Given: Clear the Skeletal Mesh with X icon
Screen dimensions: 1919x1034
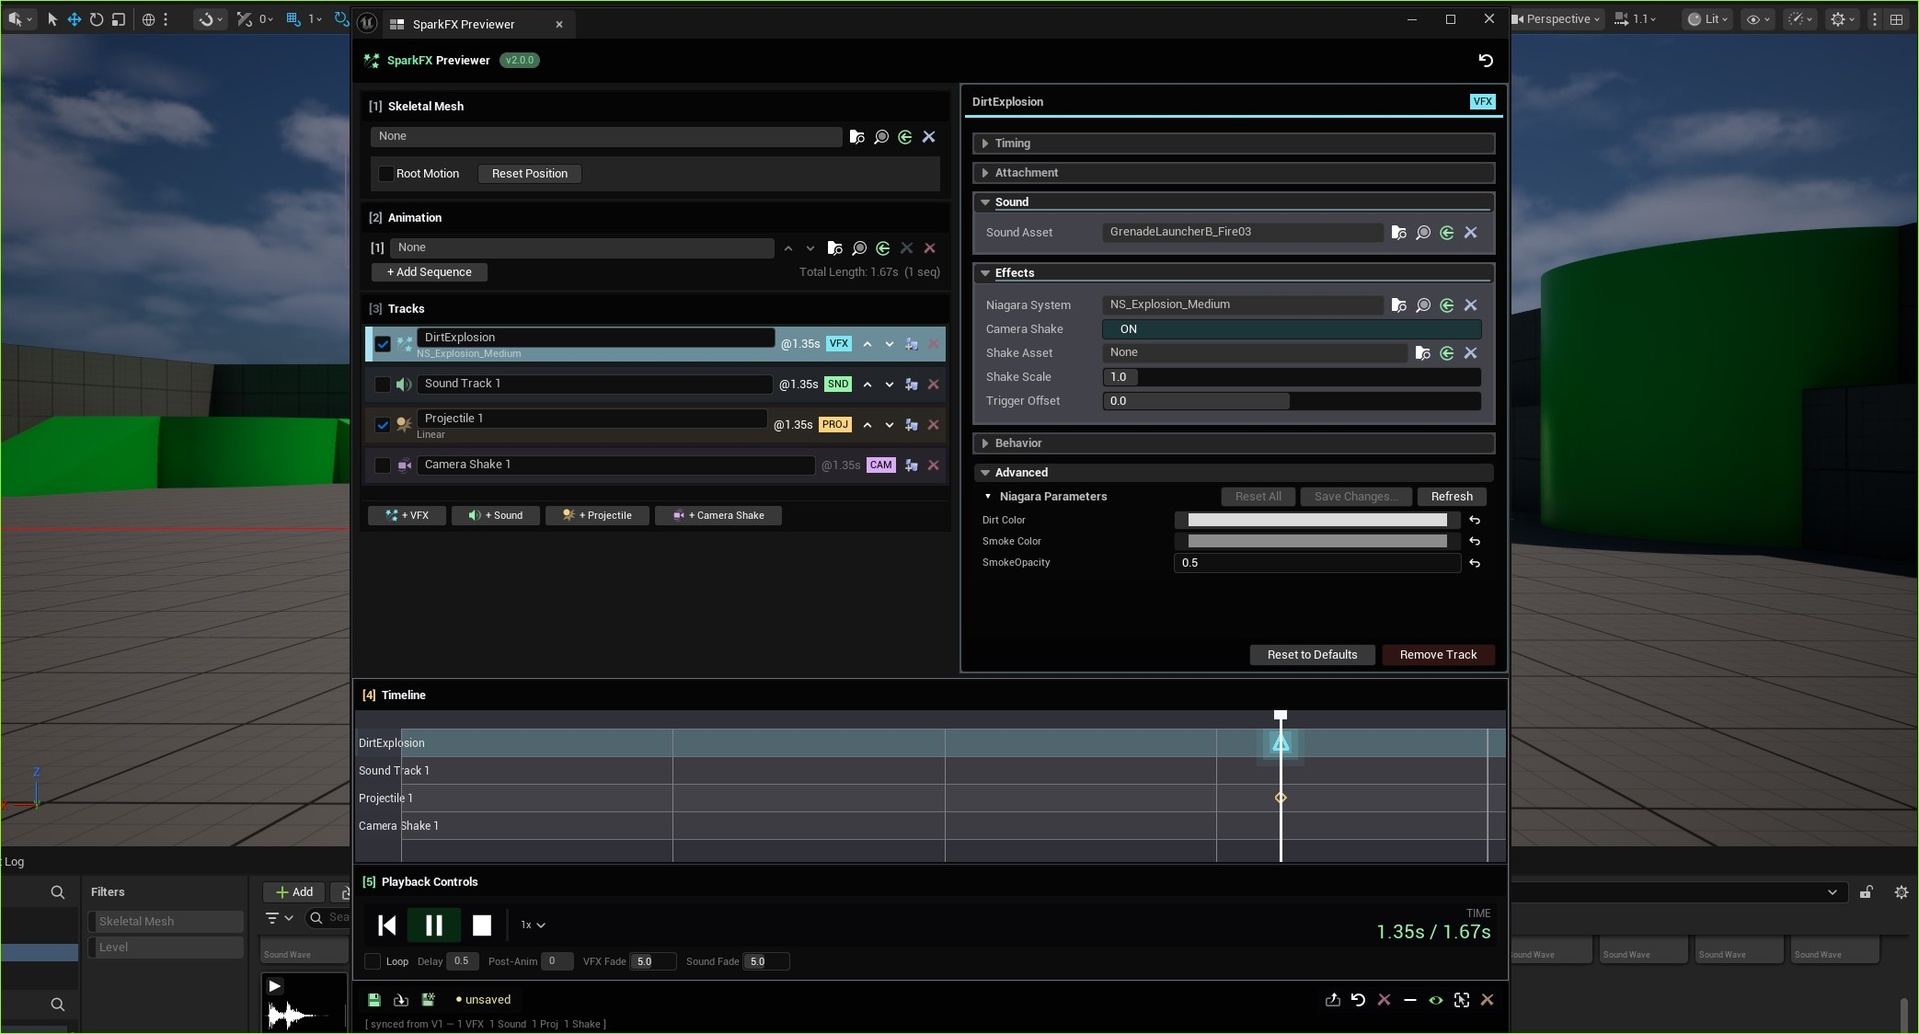Looking at the screenshot, I should [929, 137].
